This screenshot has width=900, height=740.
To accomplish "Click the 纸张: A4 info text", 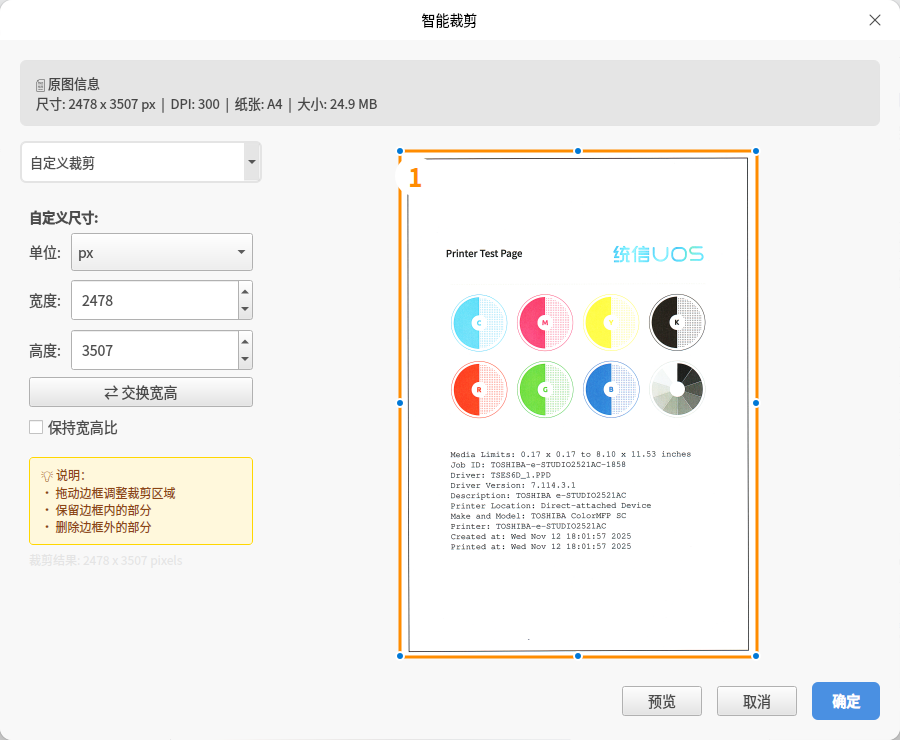I will coord(258,104).
